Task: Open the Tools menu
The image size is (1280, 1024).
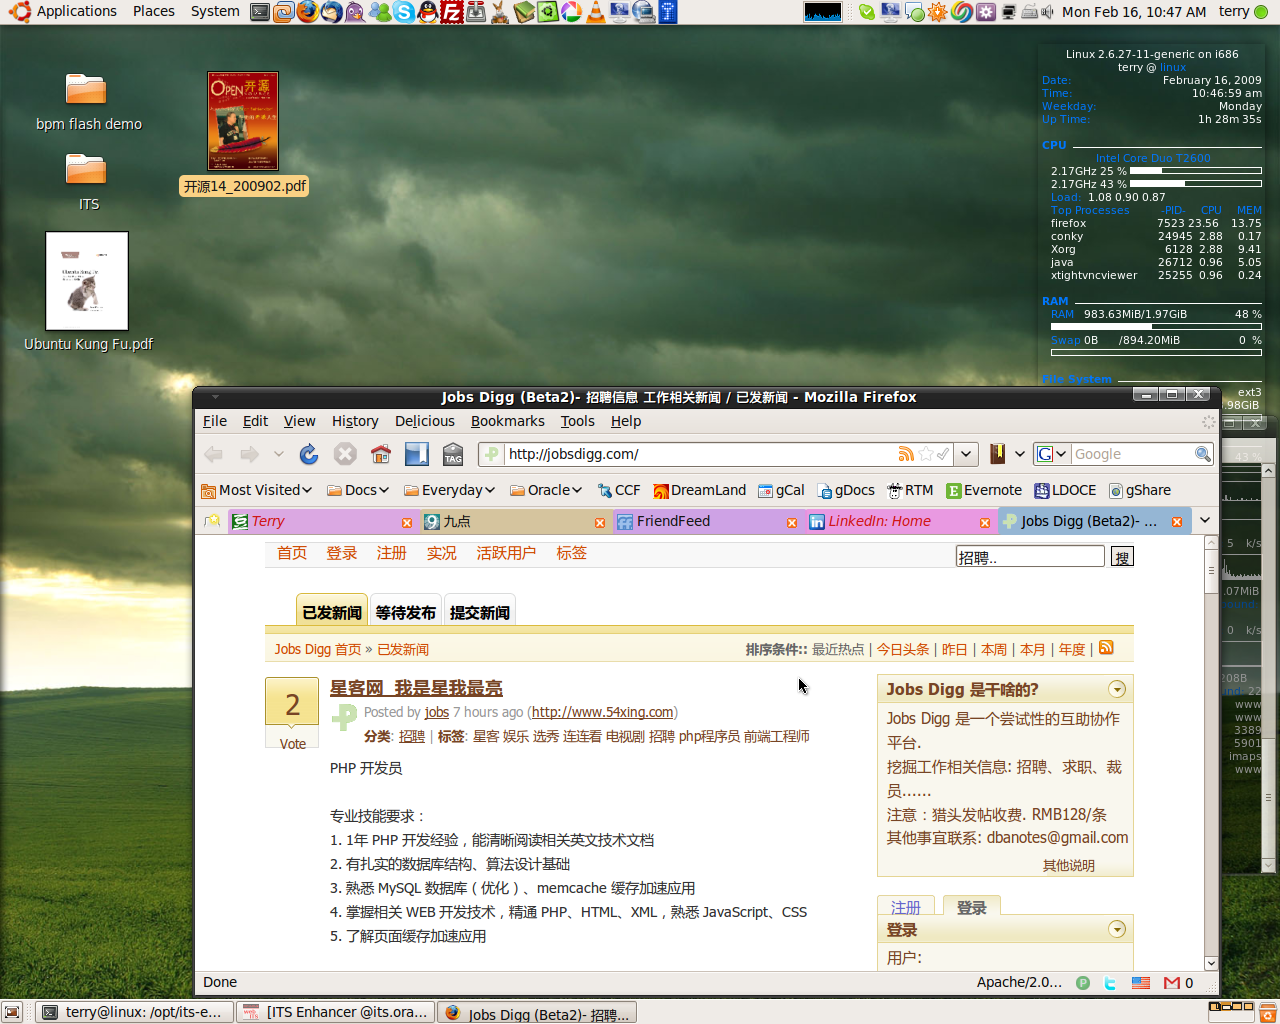Action: (577, 421)
